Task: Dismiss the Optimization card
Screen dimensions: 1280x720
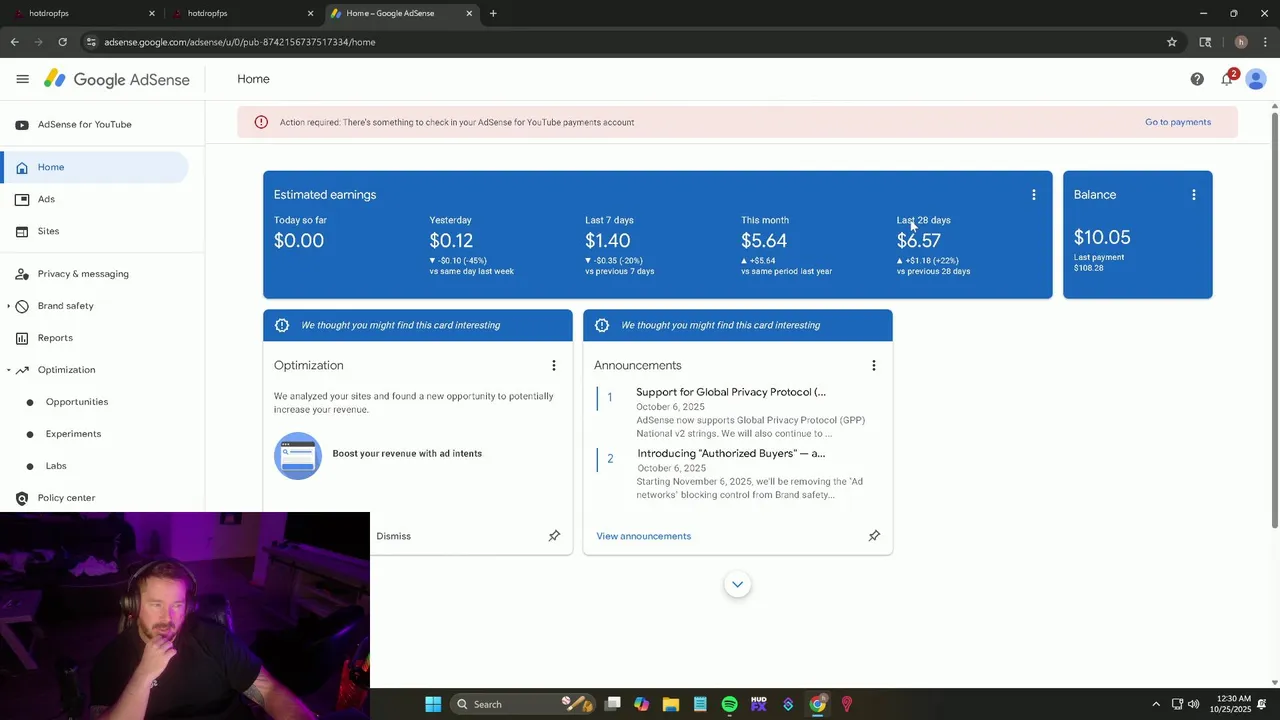Action: click(x=393, y=536)
